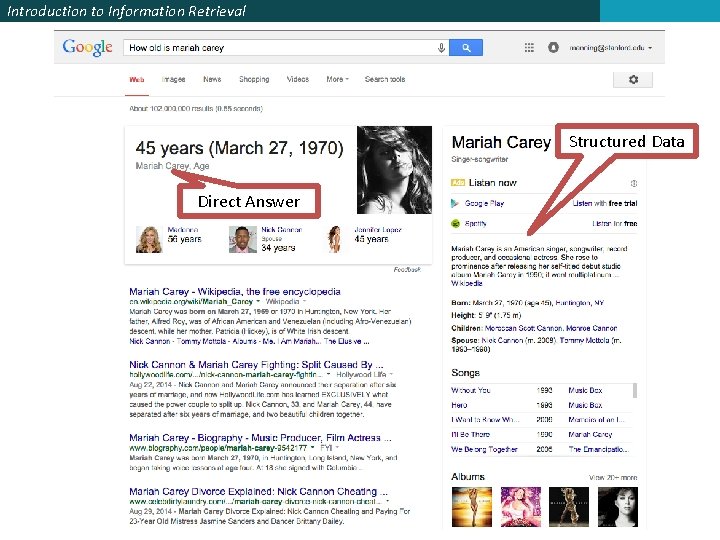Click the Madonna photo thumbnail
This screenshot has width=720, height=540.
tap(149, 239)
